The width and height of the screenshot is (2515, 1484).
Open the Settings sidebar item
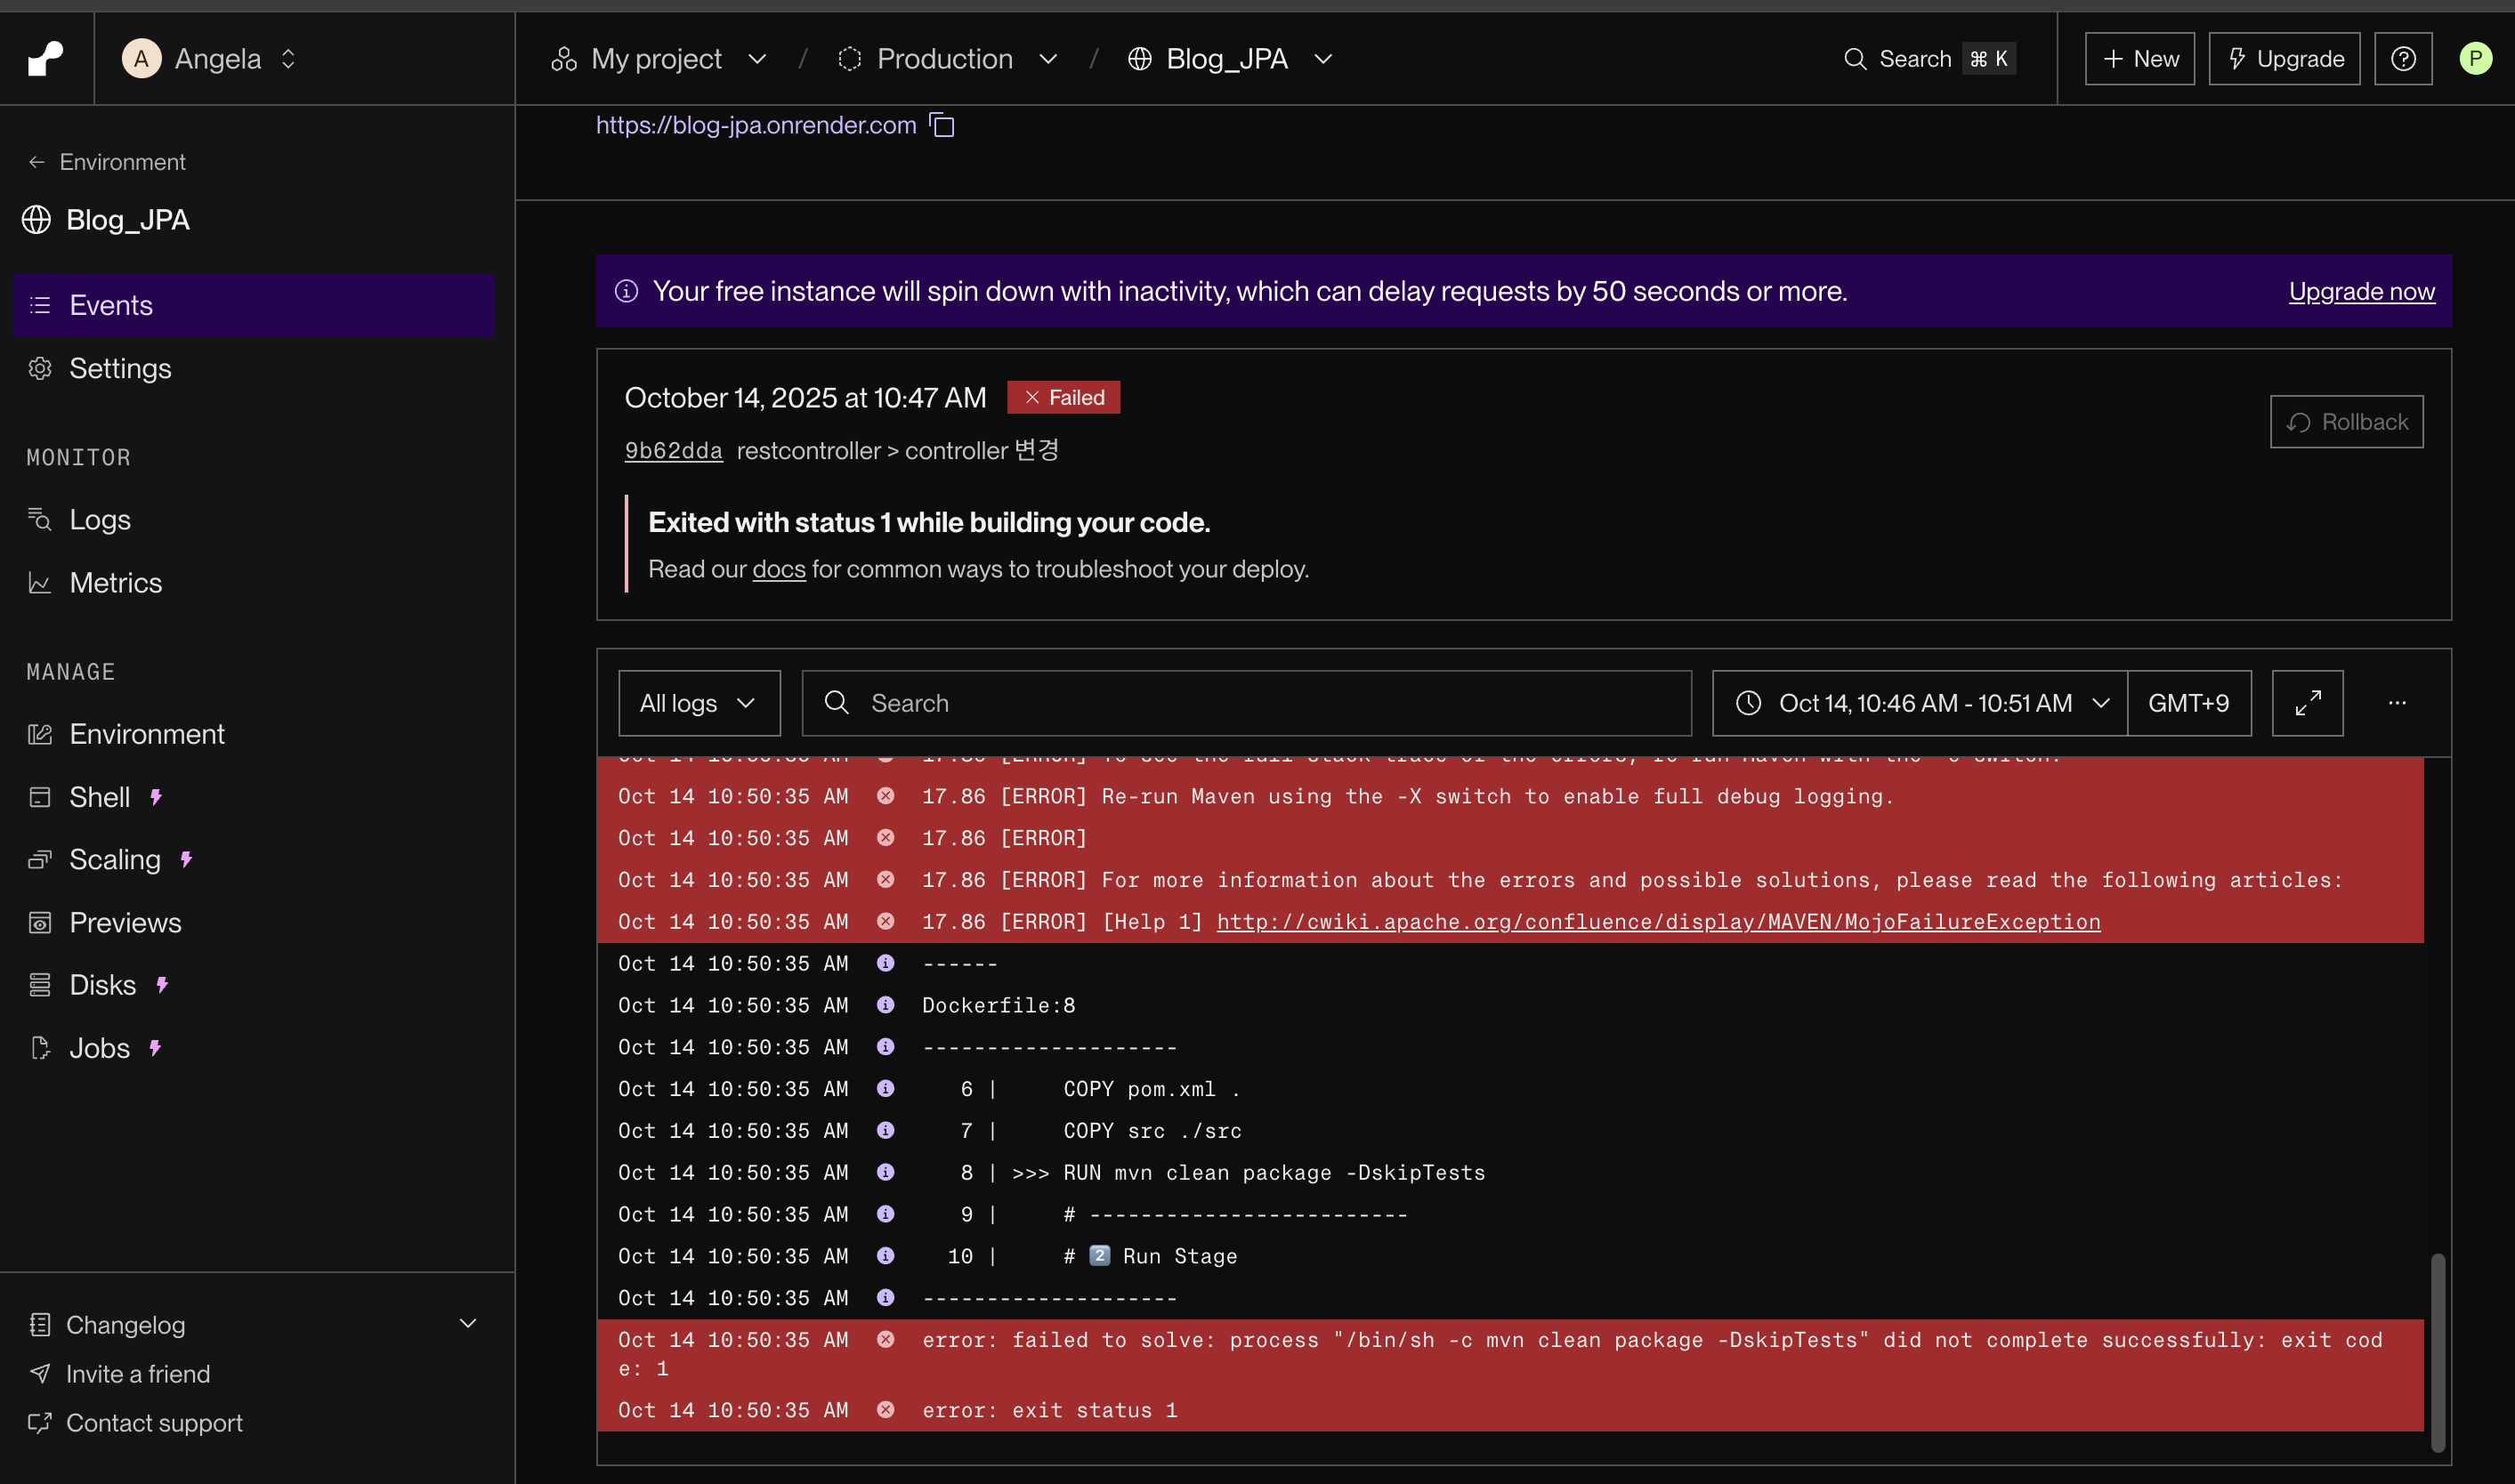coord(120,368)
